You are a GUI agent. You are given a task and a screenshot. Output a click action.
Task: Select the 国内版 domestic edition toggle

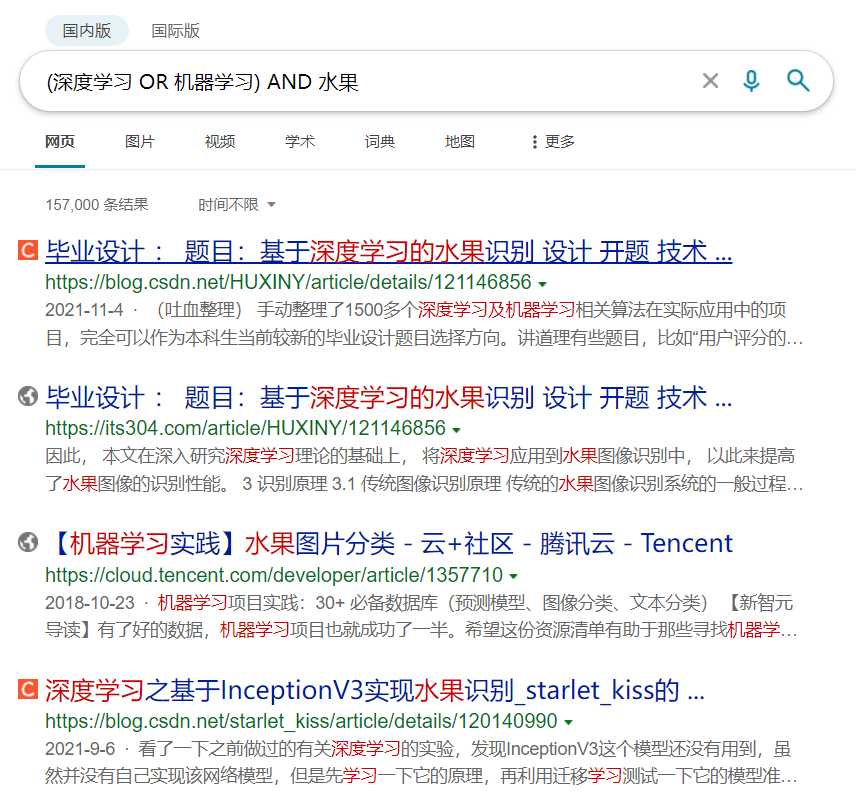coord(87,31)
